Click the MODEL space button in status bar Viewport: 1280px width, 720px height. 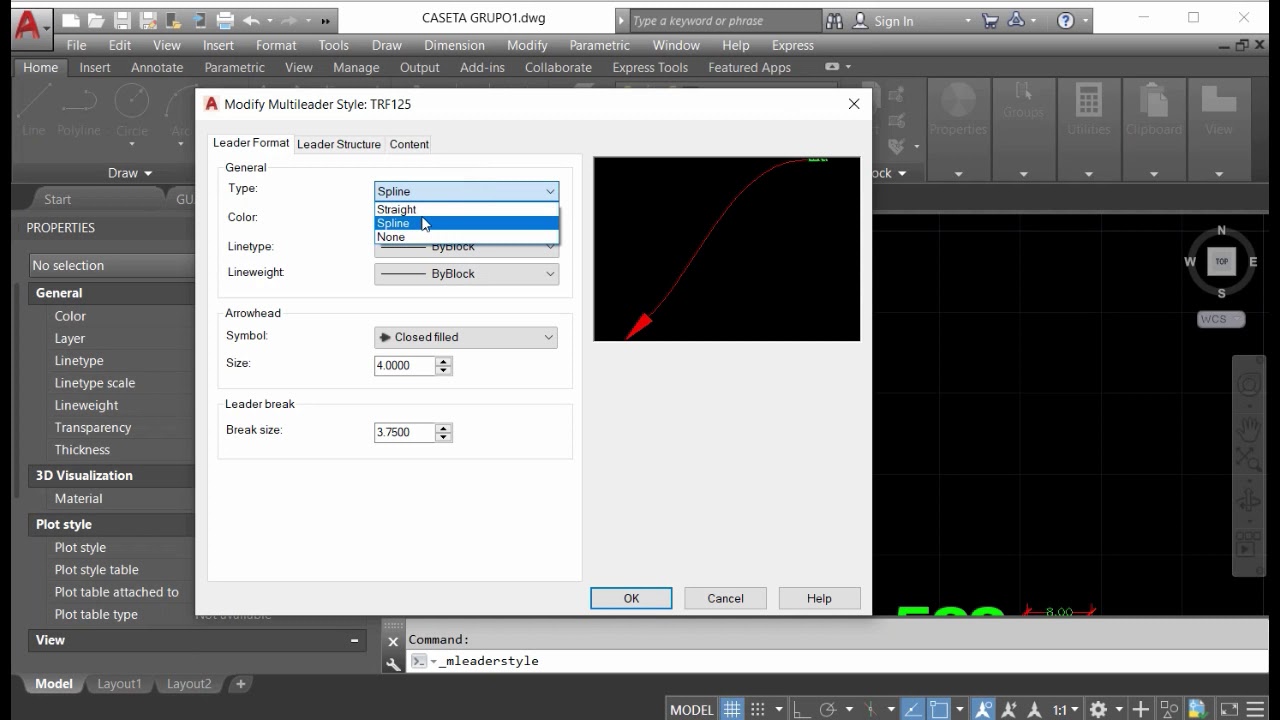pyautogui.click(x=692, y=709)
